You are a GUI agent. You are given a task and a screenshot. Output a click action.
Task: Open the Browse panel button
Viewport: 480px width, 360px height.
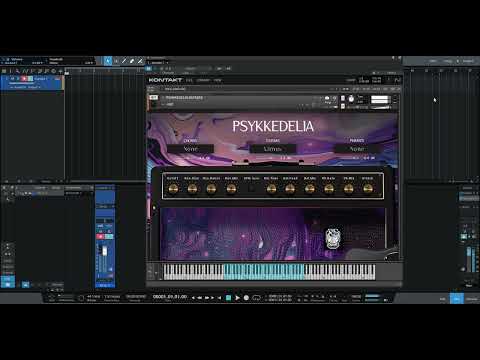tap(472, 299)
